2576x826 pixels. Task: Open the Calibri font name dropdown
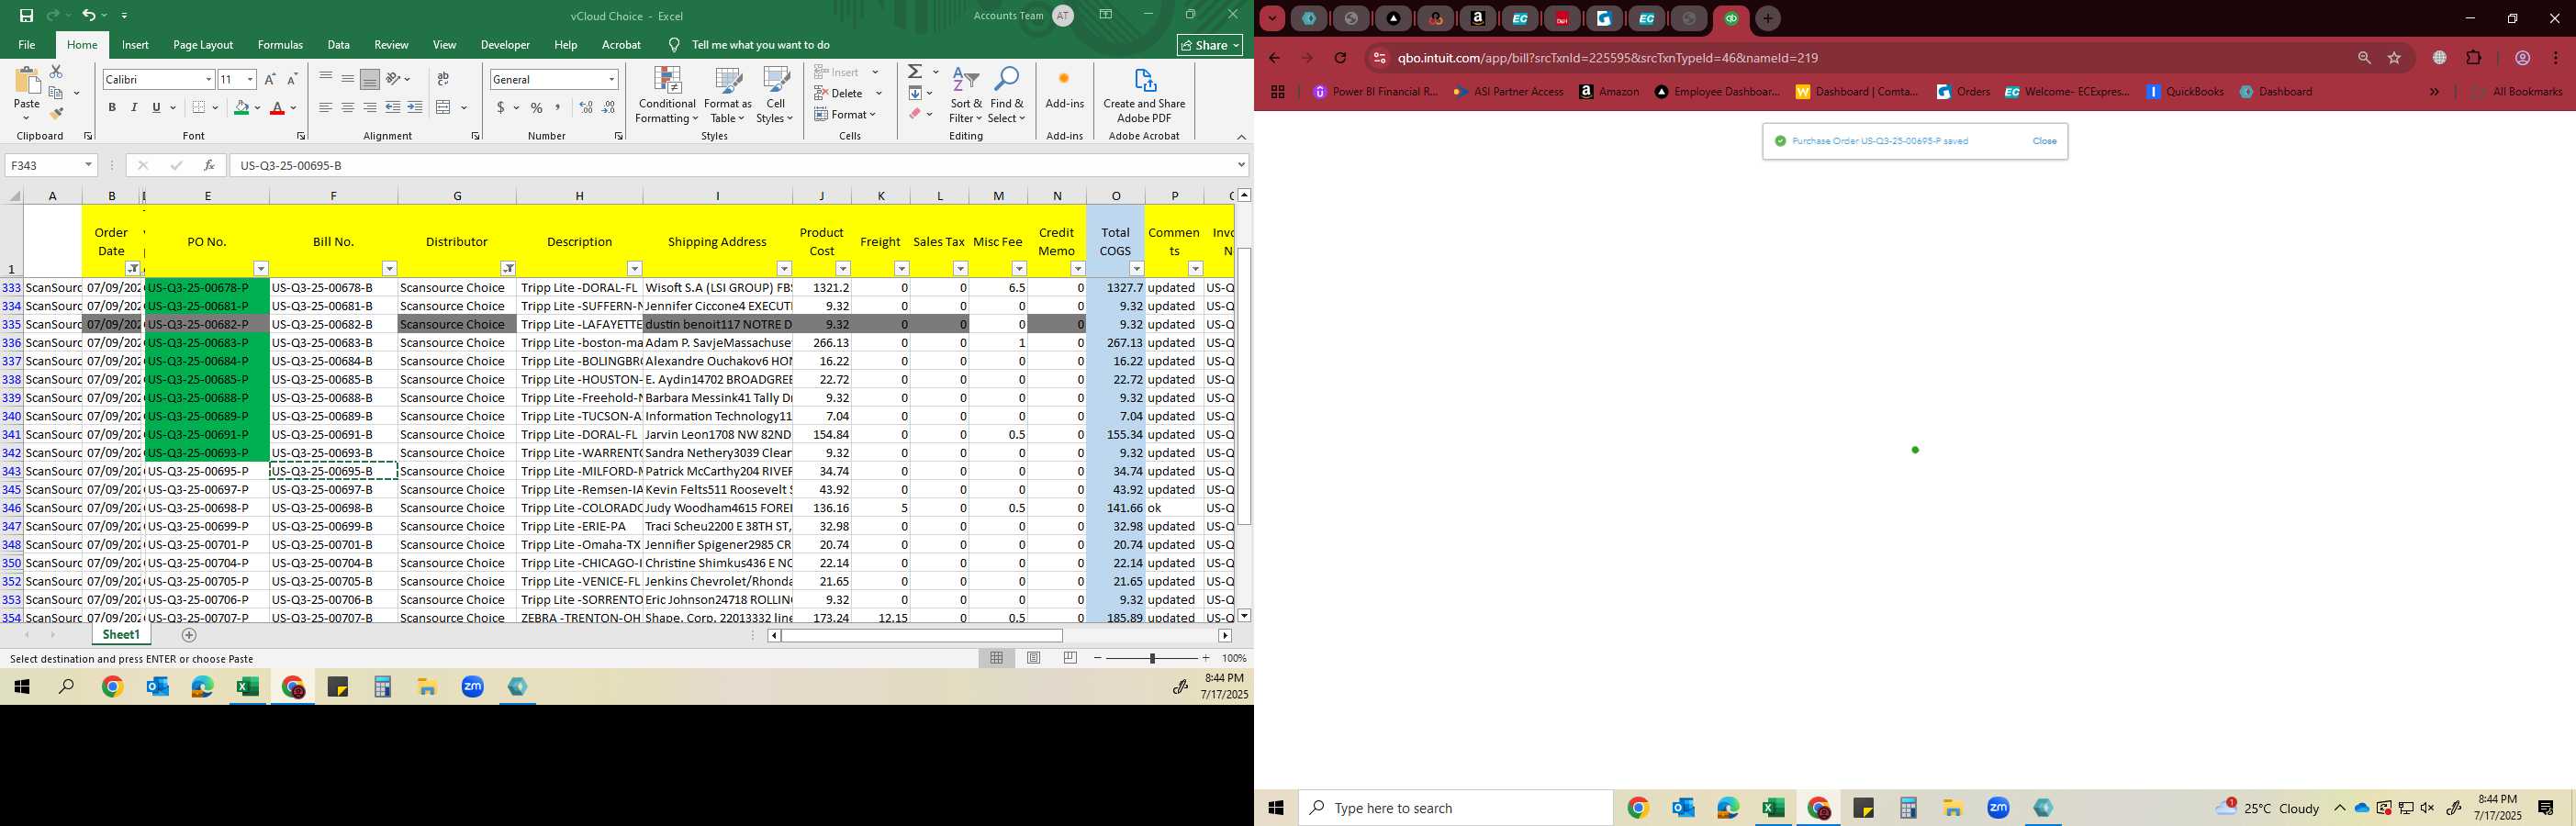[x=208, y=79]
